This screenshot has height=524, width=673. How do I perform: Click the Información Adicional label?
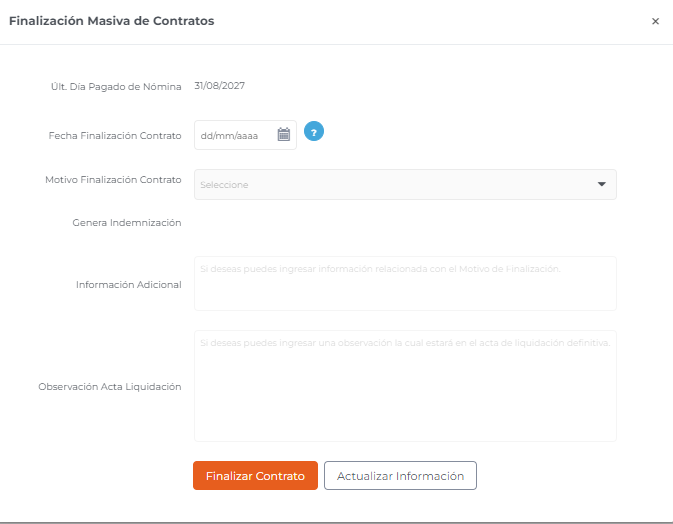[x=129, y=285]
